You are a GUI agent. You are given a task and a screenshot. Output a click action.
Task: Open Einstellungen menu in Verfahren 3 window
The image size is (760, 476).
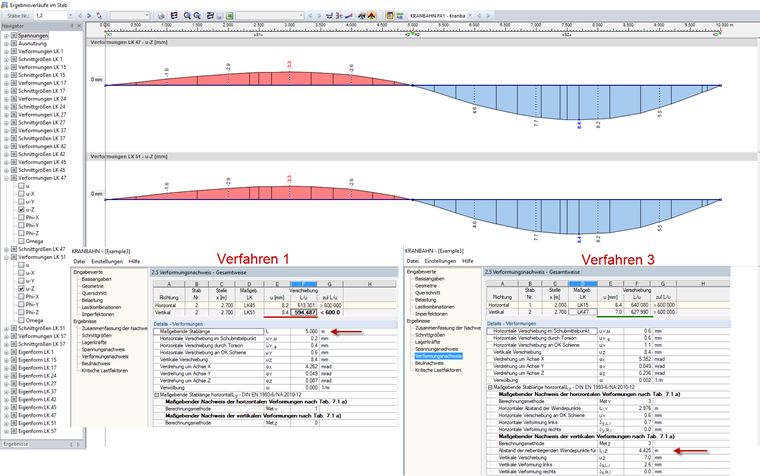[441, 261]
